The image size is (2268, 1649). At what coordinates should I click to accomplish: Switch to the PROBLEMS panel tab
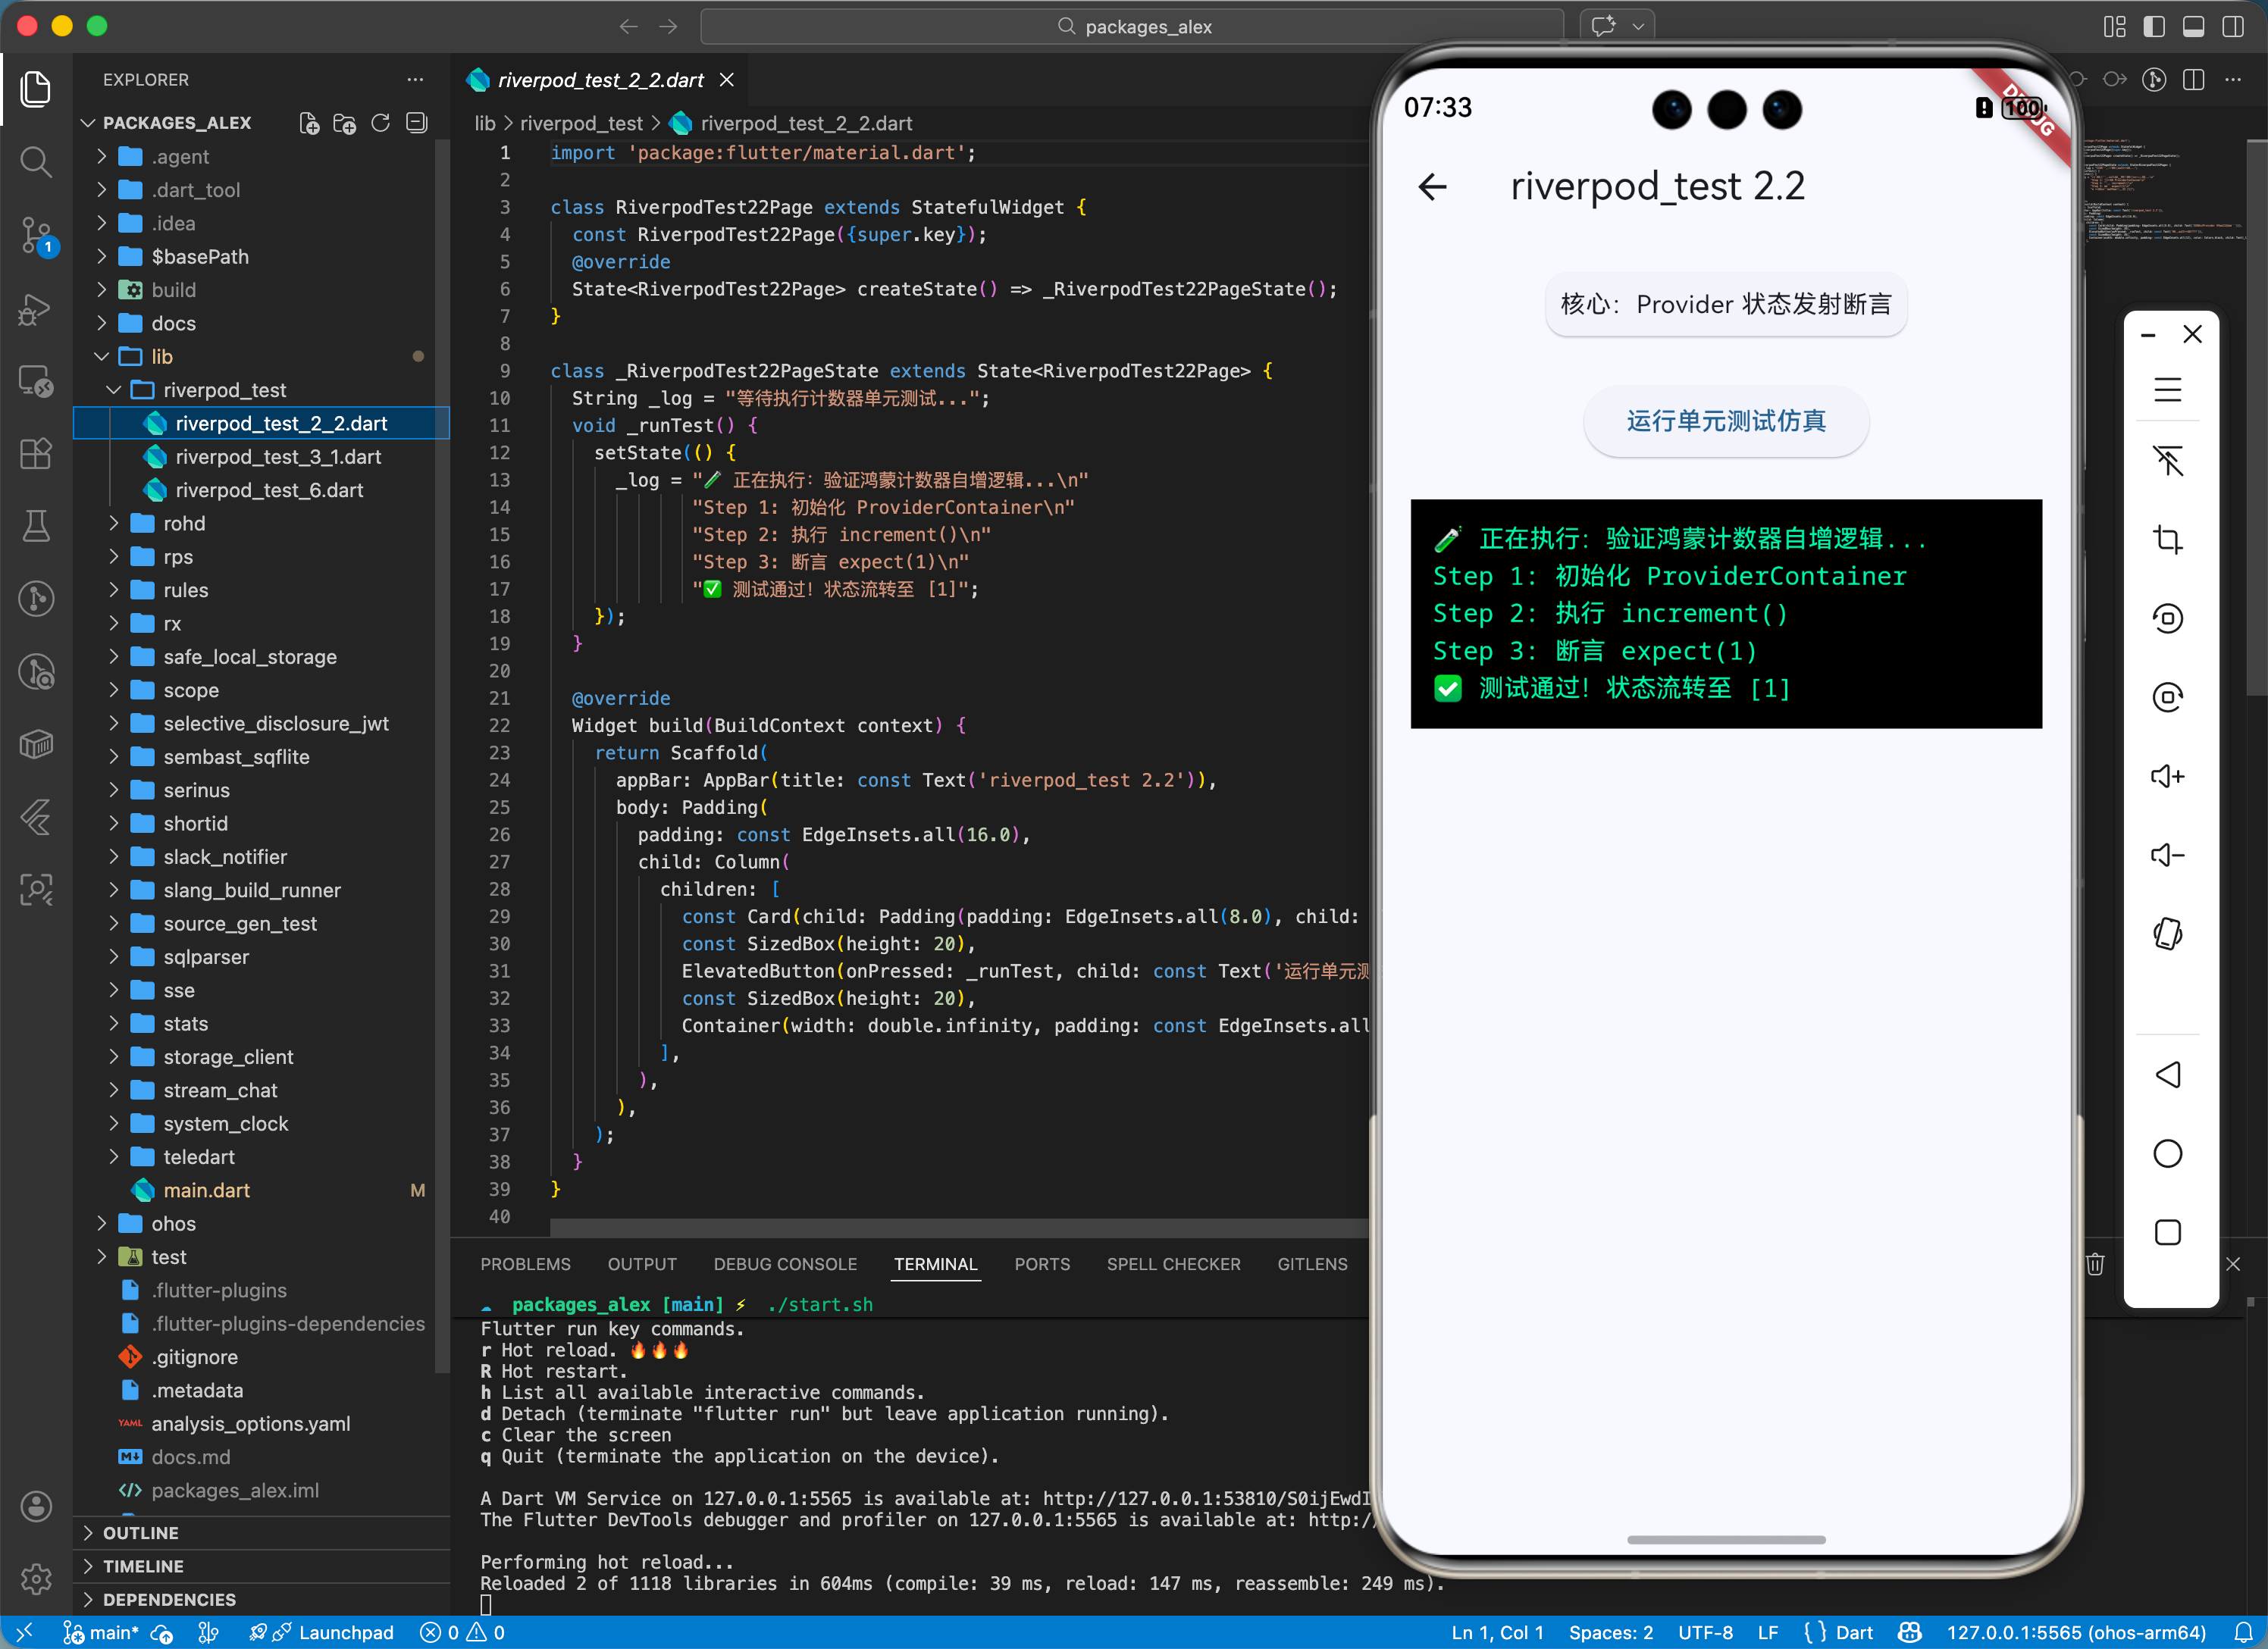tap(525, 1264)
